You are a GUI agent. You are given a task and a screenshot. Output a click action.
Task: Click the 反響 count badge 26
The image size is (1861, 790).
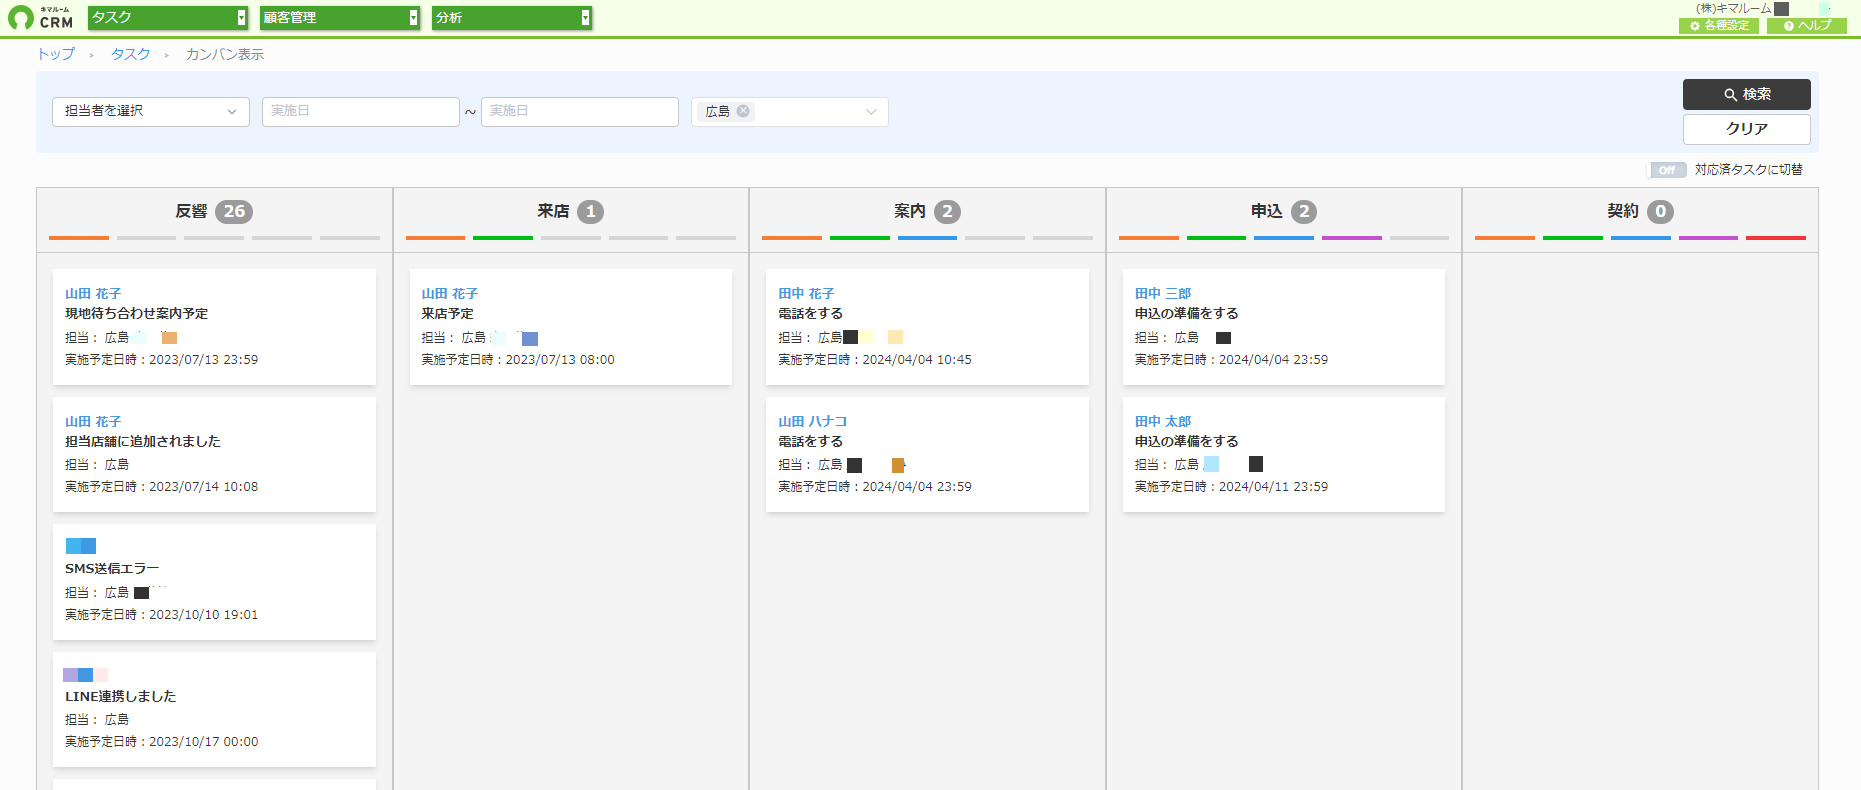pyautogui.click(x=234, y=211)
